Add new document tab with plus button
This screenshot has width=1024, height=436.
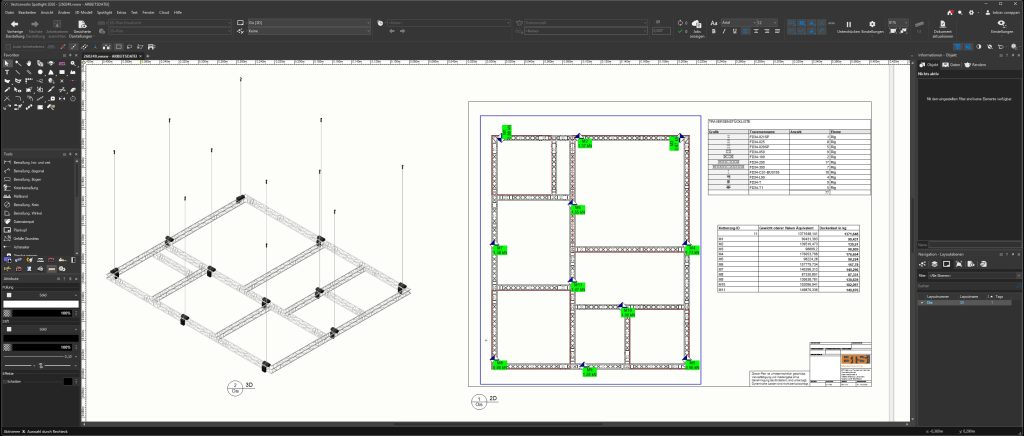point(148,56)
